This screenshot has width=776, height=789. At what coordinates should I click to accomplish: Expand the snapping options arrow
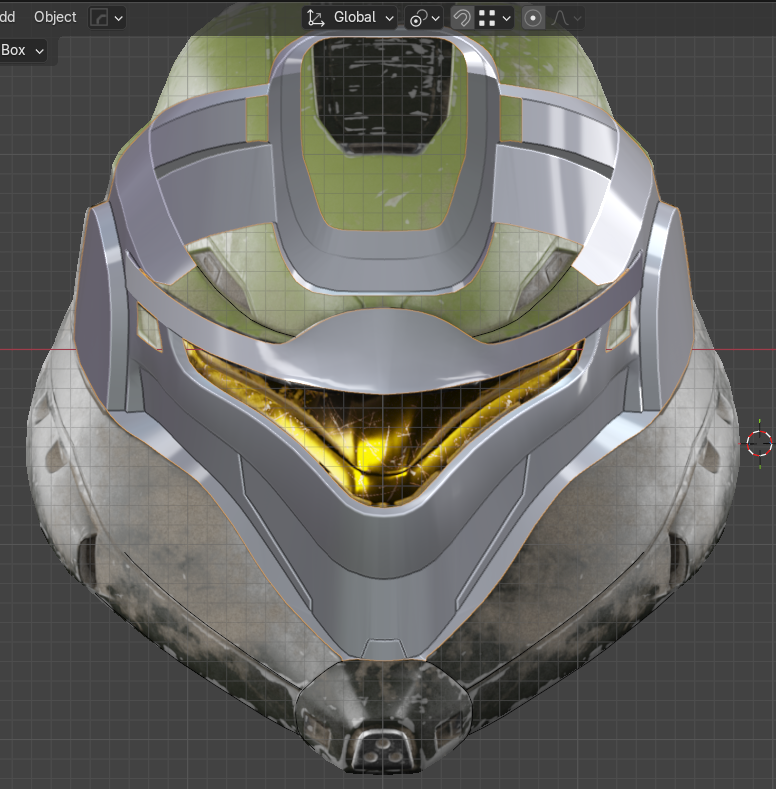(x=507, y=18)
